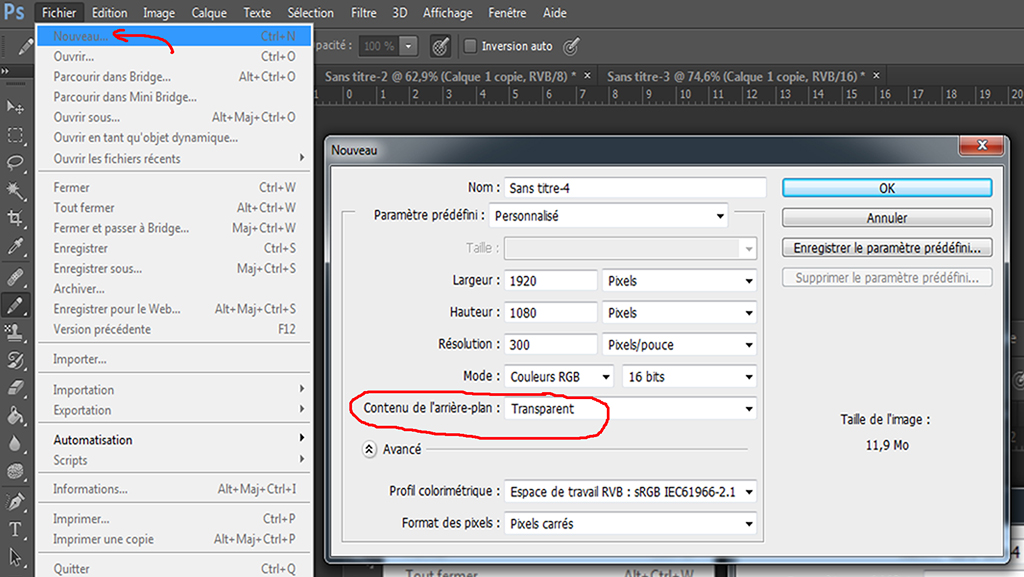Viewport: 1024px width, 577px height.
Task: Select the Pen tool
Action: click(14, 501)
